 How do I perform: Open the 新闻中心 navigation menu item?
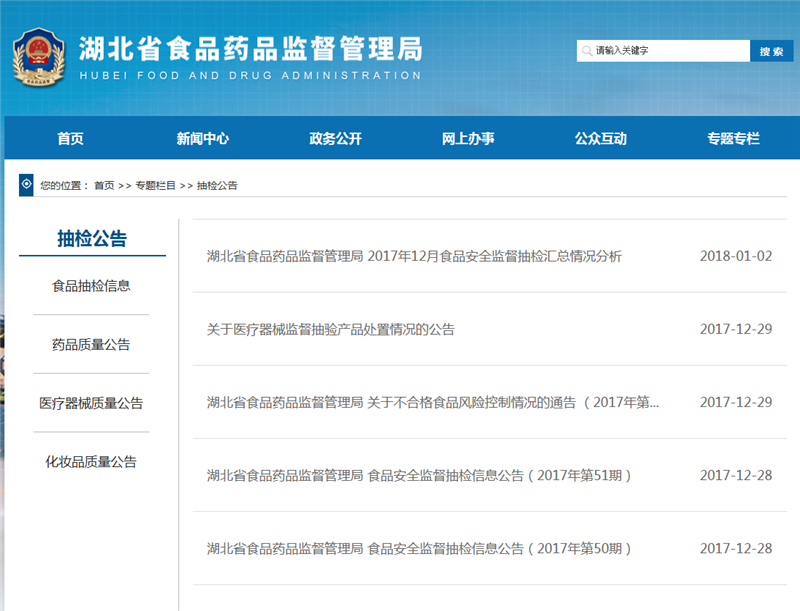(x=202, y=139)
